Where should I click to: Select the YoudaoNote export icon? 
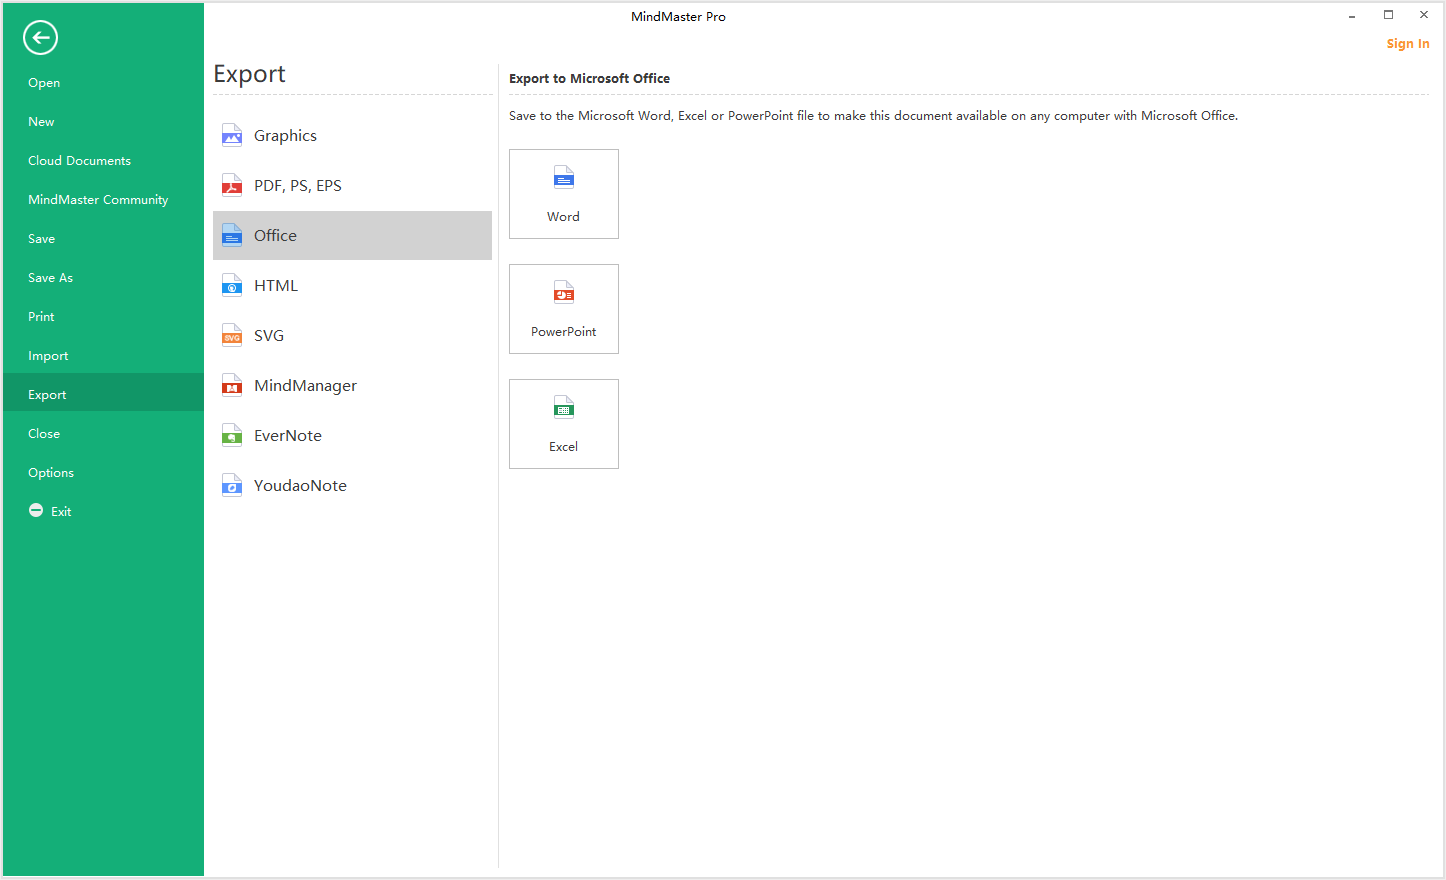click(232, 486)
